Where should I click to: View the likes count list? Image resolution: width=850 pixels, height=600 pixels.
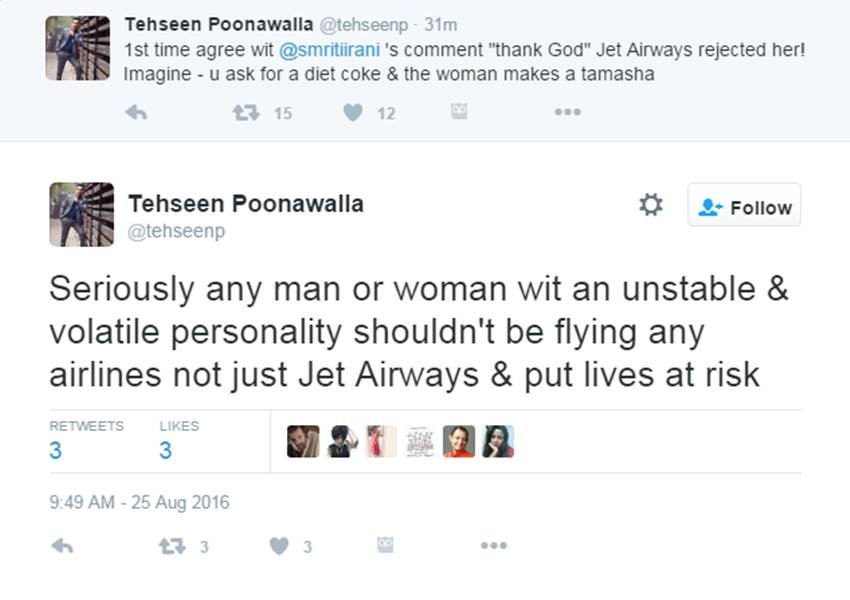click(166, 450)
